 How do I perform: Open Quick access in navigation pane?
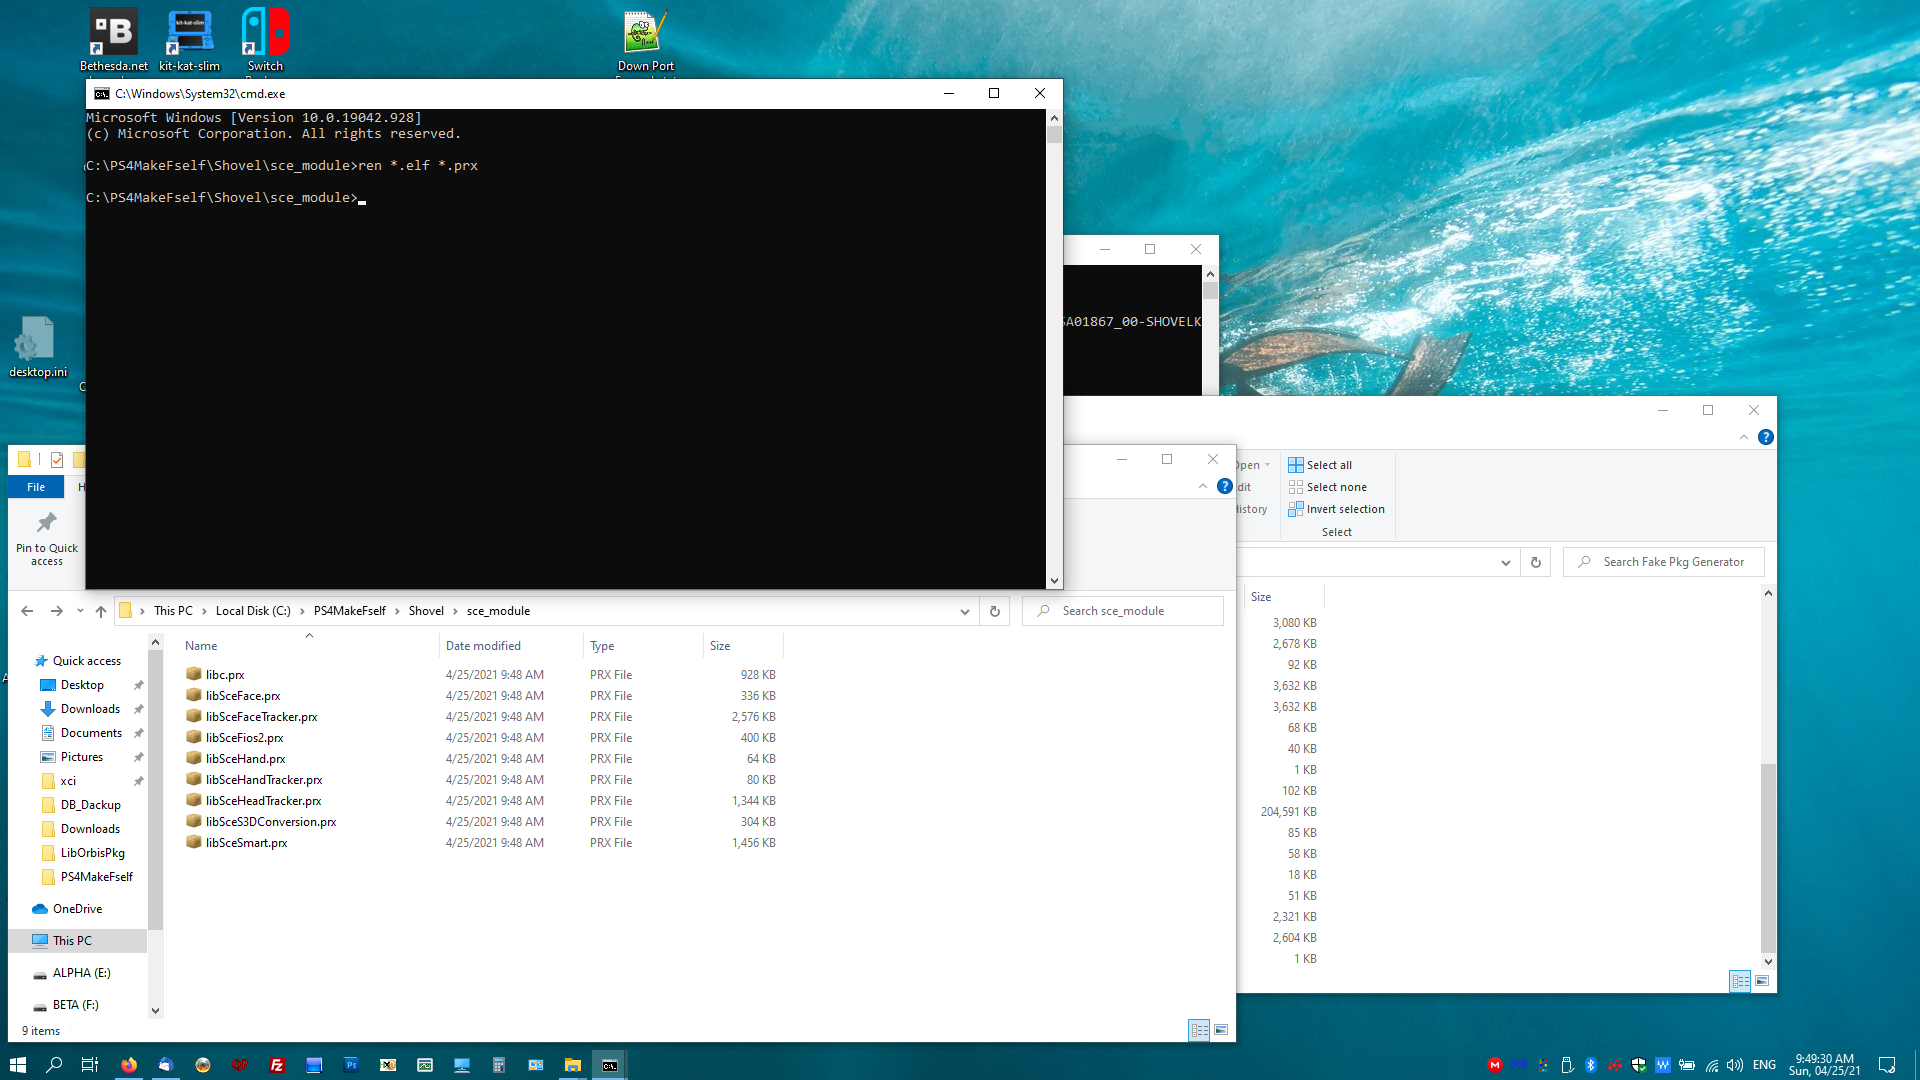click(x=86, y=661)
